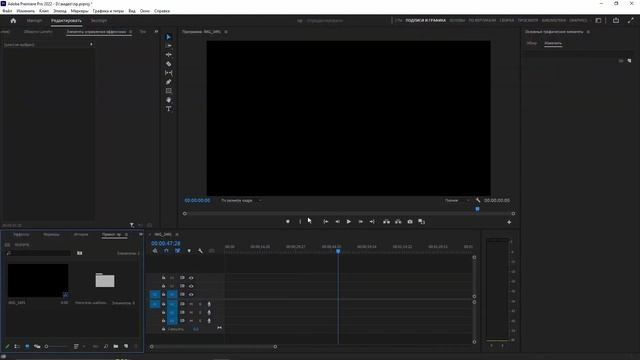Open Quick Export icon in header

[x=616, y=20]
